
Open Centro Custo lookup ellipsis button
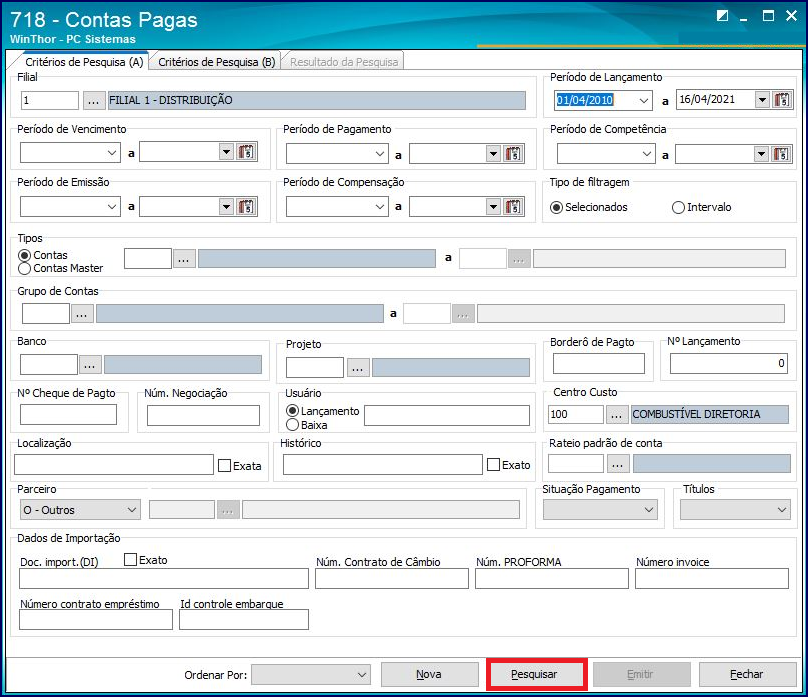click(x=617, y=414)
